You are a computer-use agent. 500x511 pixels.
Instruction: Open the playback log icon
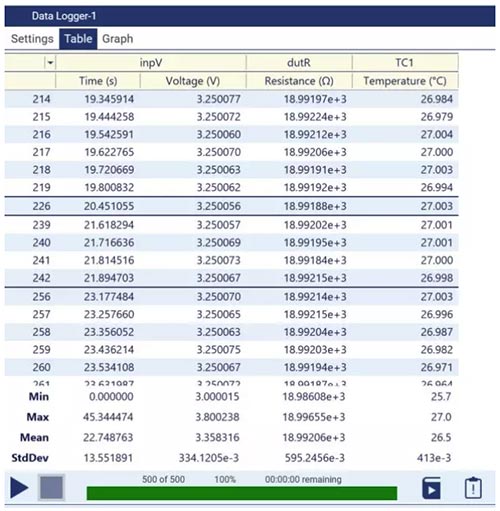pyautogui.click(x=432, y=488)
